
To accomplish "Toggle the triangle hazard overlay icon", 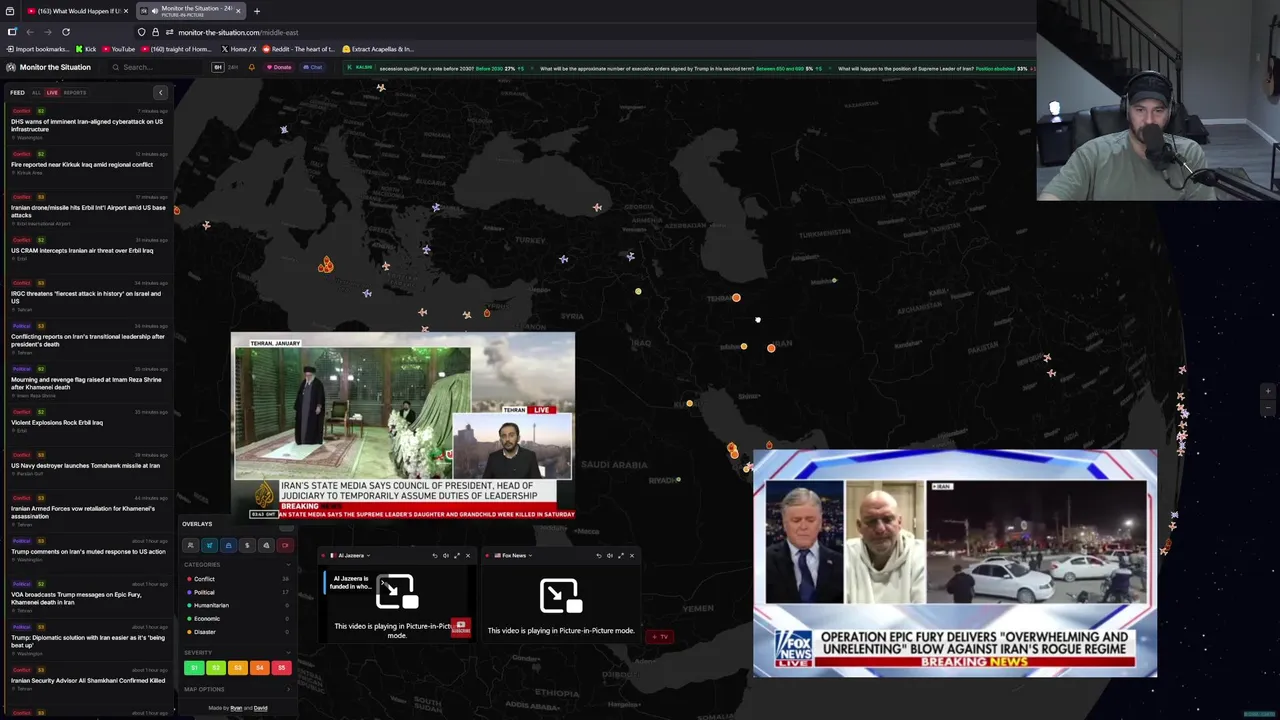I will [266, 545].
